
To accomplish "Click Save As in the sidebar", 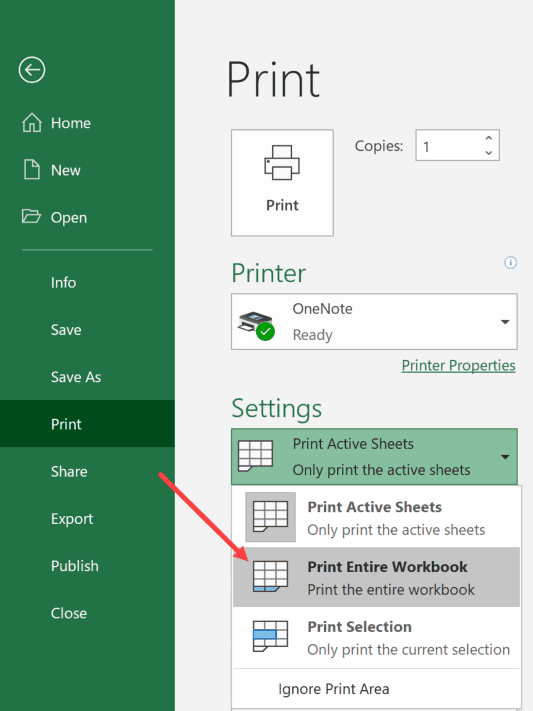I will click(x=87, y=377).
